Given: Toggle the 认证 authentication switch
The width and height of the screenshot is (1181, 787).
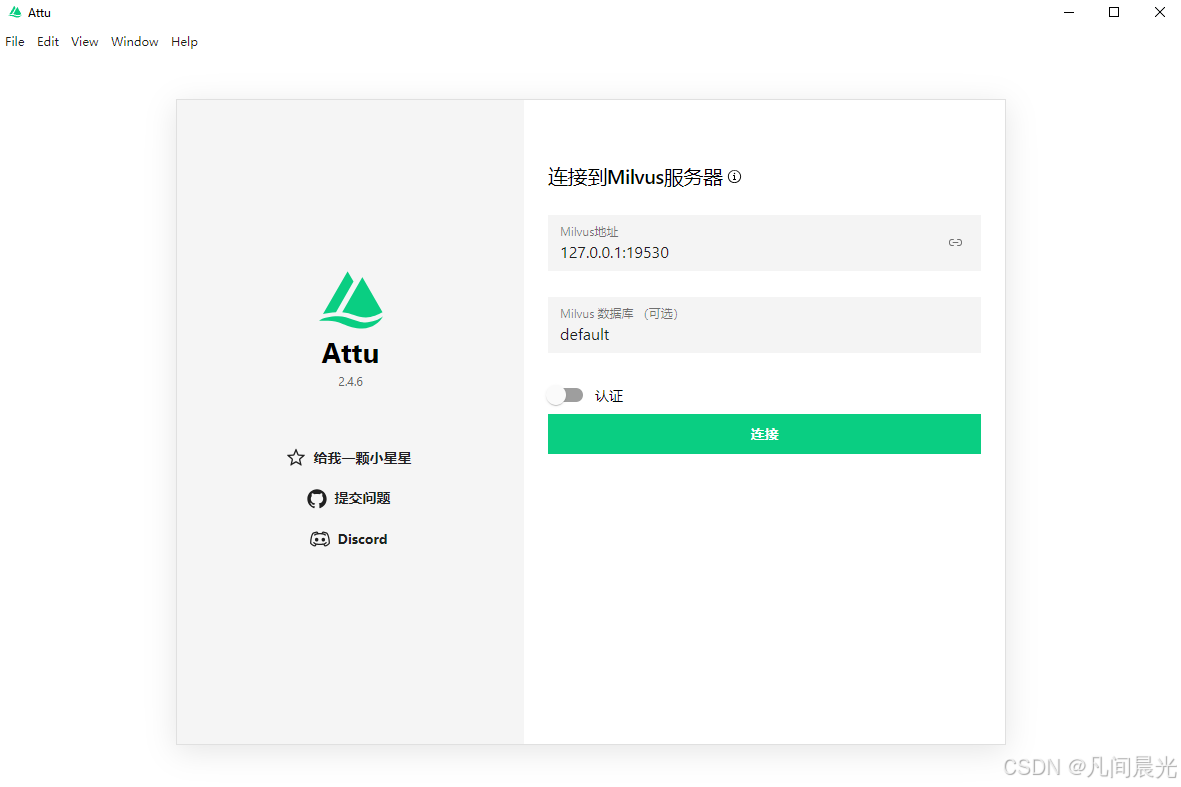Looking at the screenshot, I should point(566,395).
